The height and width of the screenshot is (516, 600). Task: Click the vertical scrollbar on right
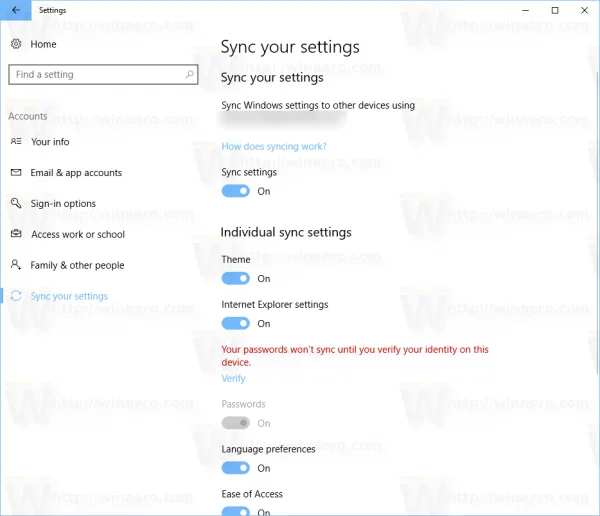[x=598, y=222]
